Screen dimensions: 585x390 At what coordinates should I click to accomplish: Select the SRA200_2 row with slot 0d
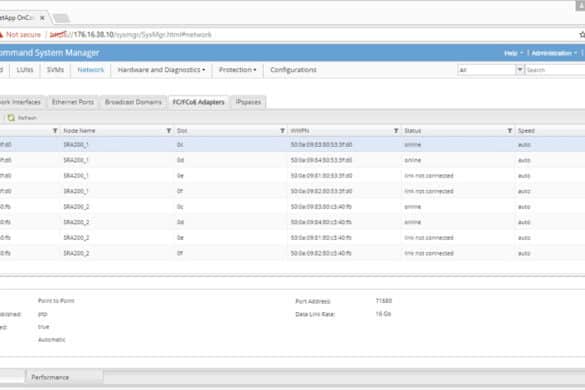click(x=292, y=222)
